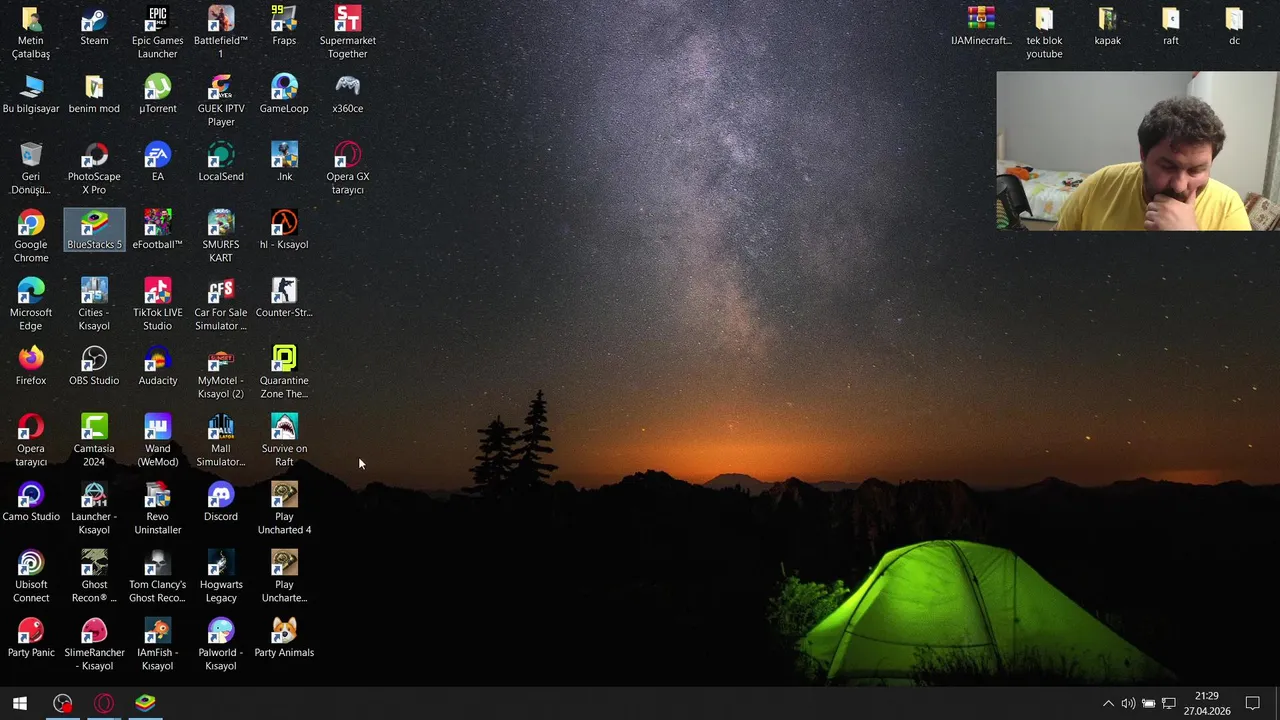This screenshot has width=1280, height=720.
Task: Open Counter-Strike shortcut icon
Action: (284, 298)
